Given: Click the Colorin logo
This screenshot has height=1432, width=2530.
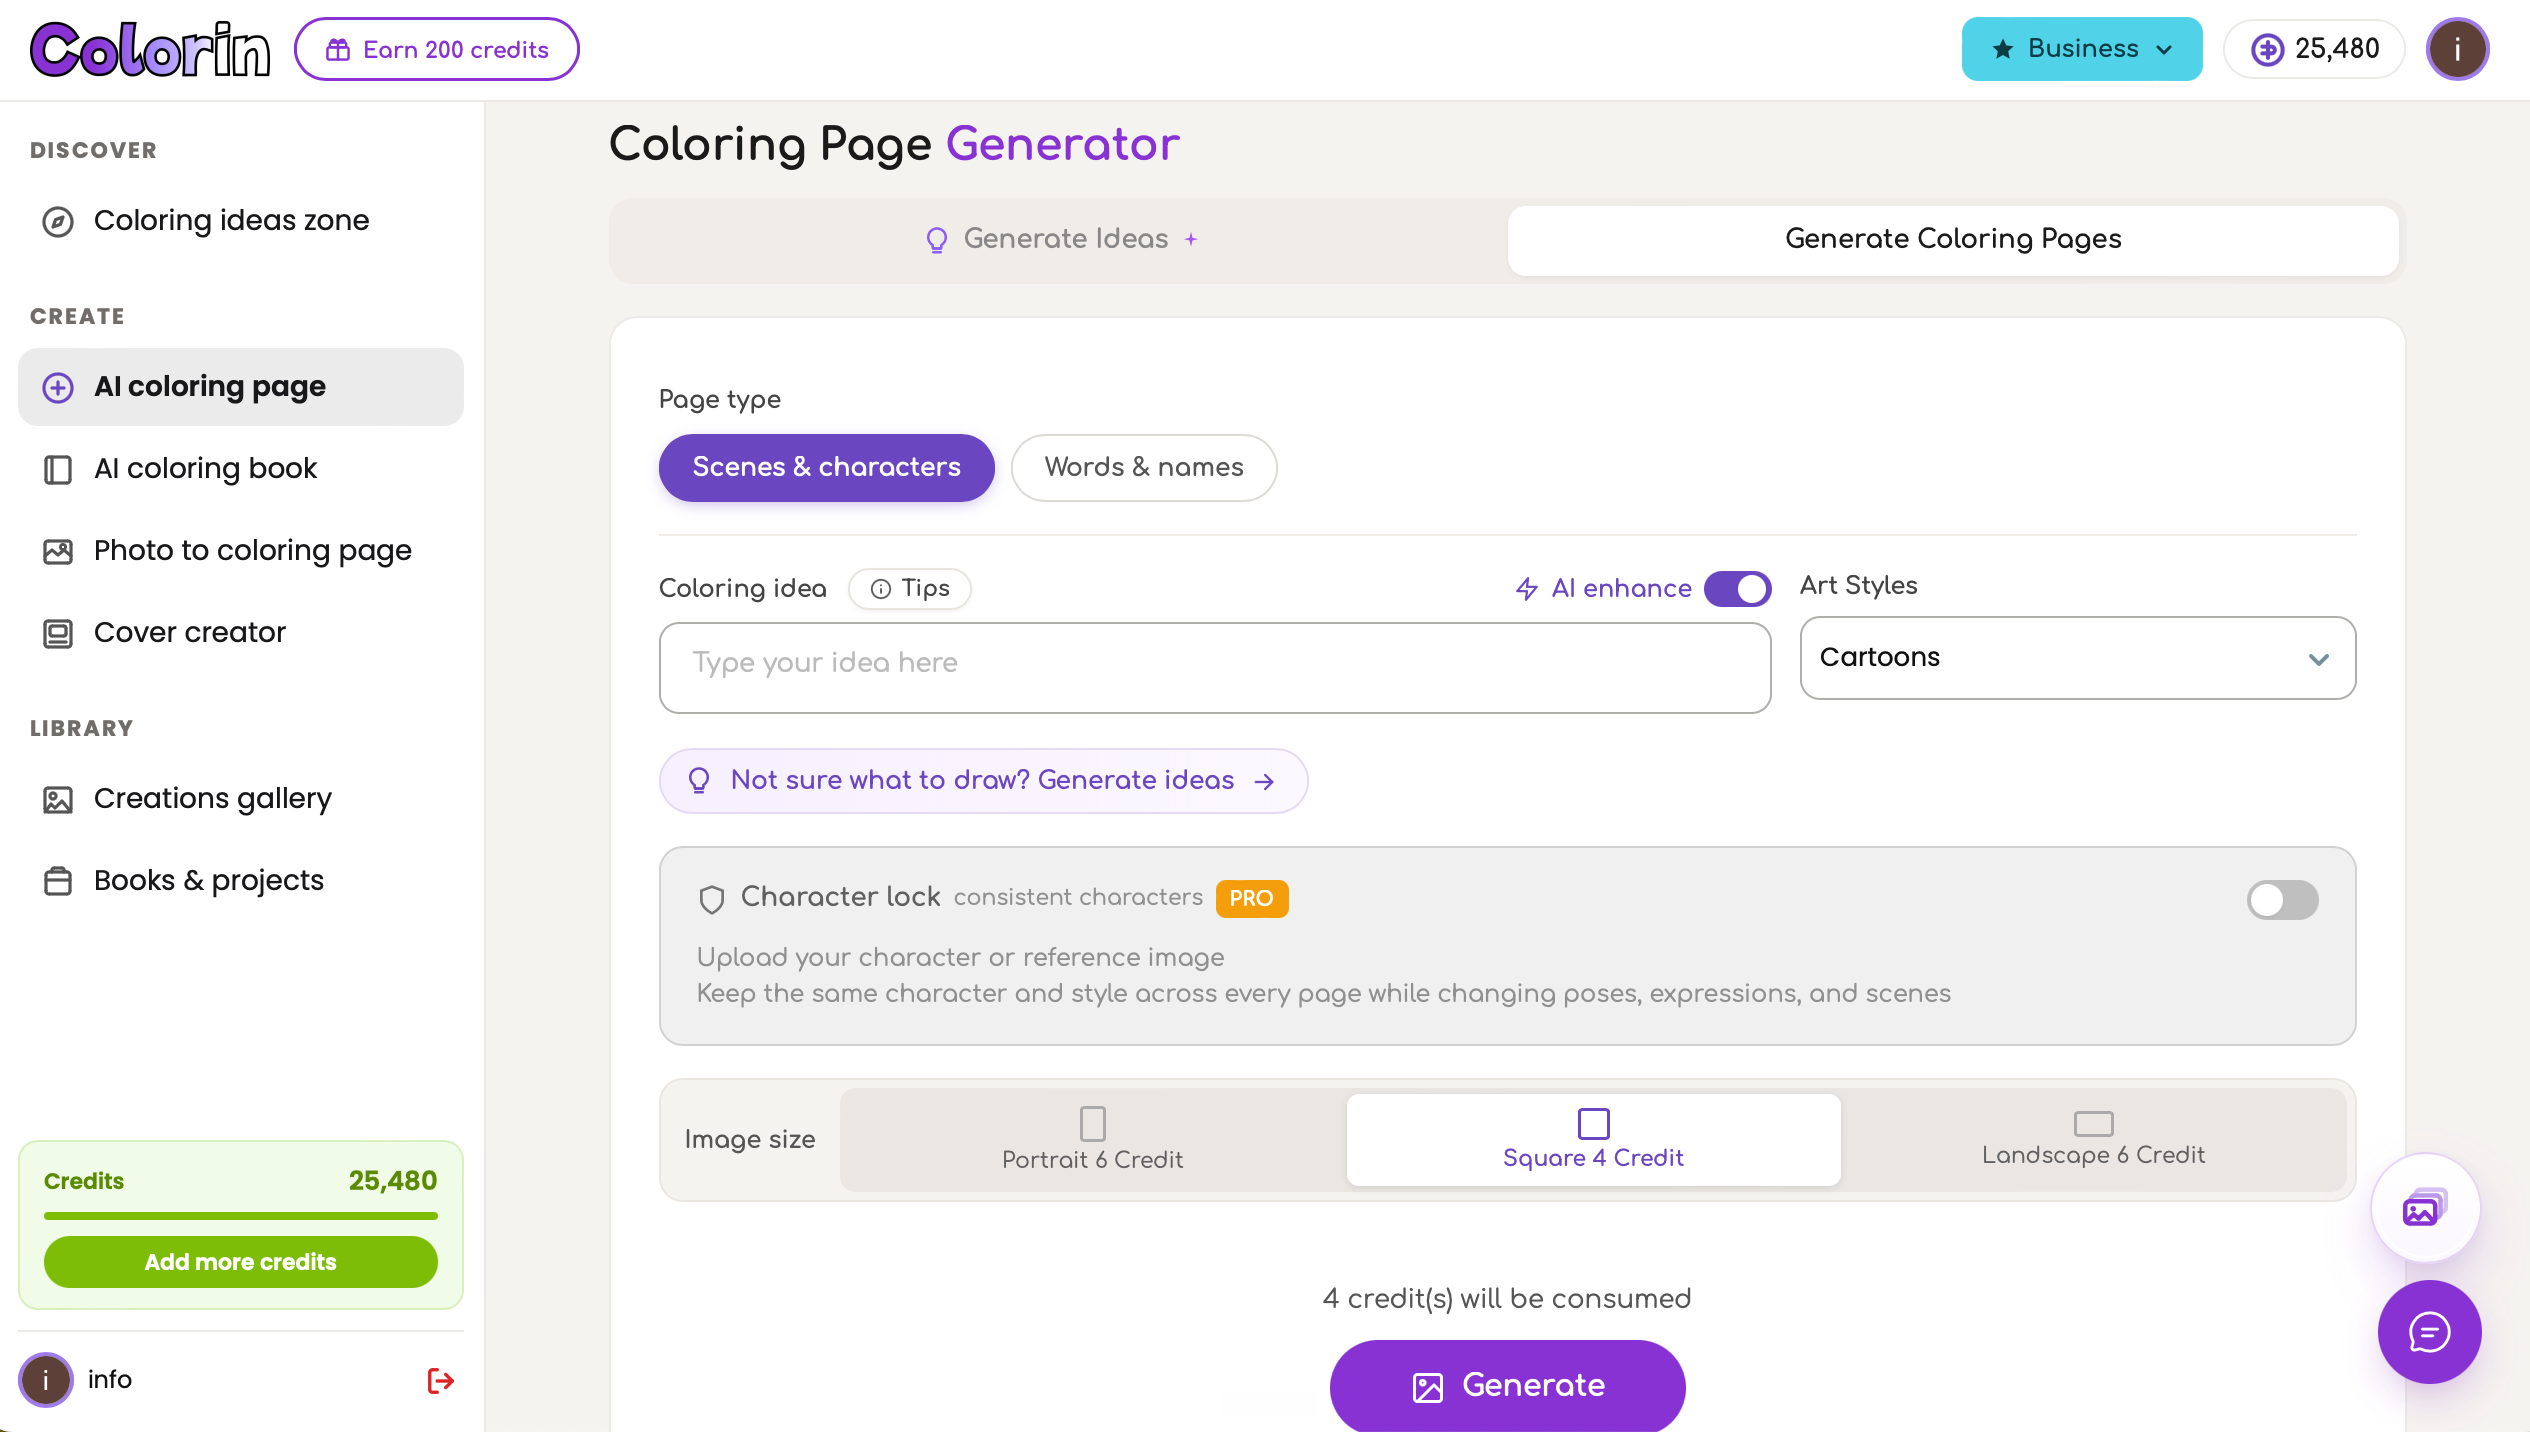Looking at the screenshot, I should pos(150,50).
